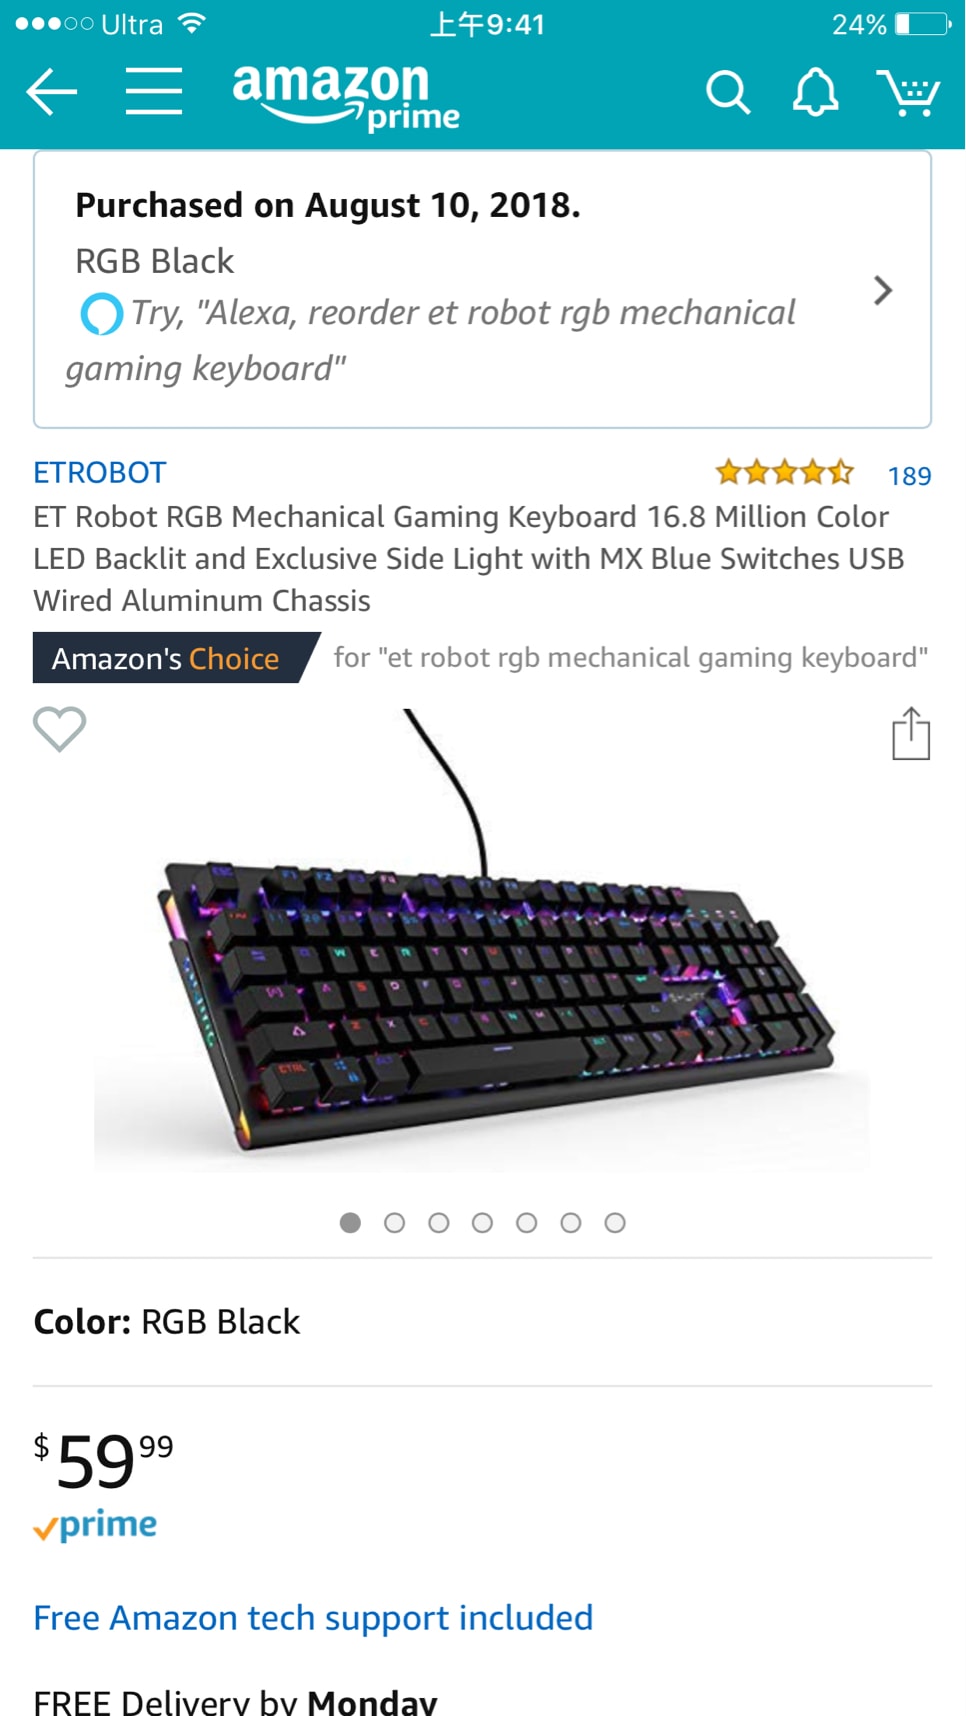The width and height of the screenshot is (966, 1716).
Task: Select the last image page dot
Action: [615, 1223]
